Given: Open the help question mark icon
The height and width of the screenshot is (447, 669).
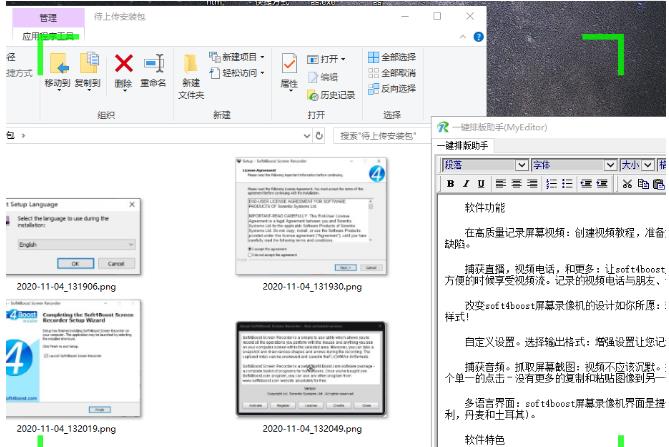Looking at the screenshot, I should tap(479, 37).
